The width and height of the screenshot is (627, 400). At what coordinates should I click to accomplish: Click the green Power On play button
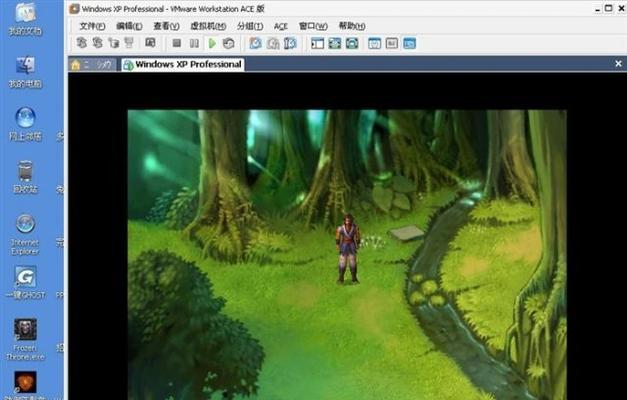pos(212,43)
